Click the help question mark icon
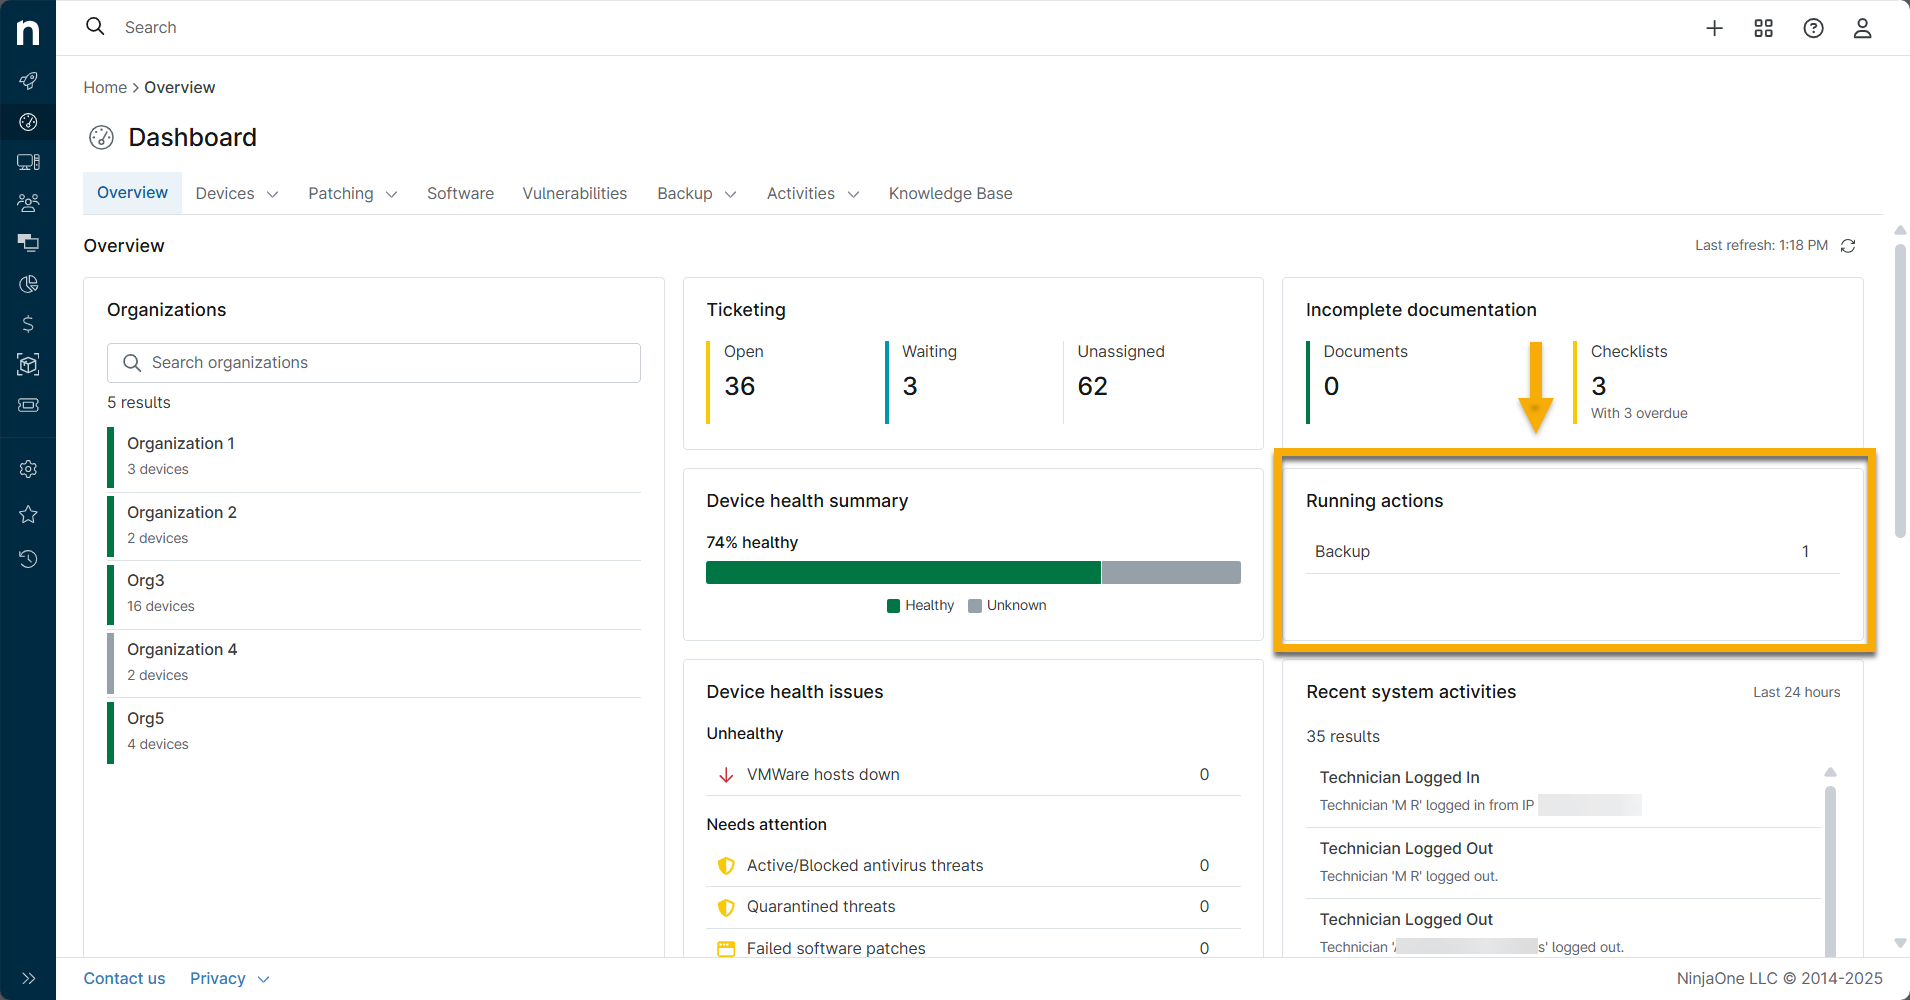 (1813, 28)
